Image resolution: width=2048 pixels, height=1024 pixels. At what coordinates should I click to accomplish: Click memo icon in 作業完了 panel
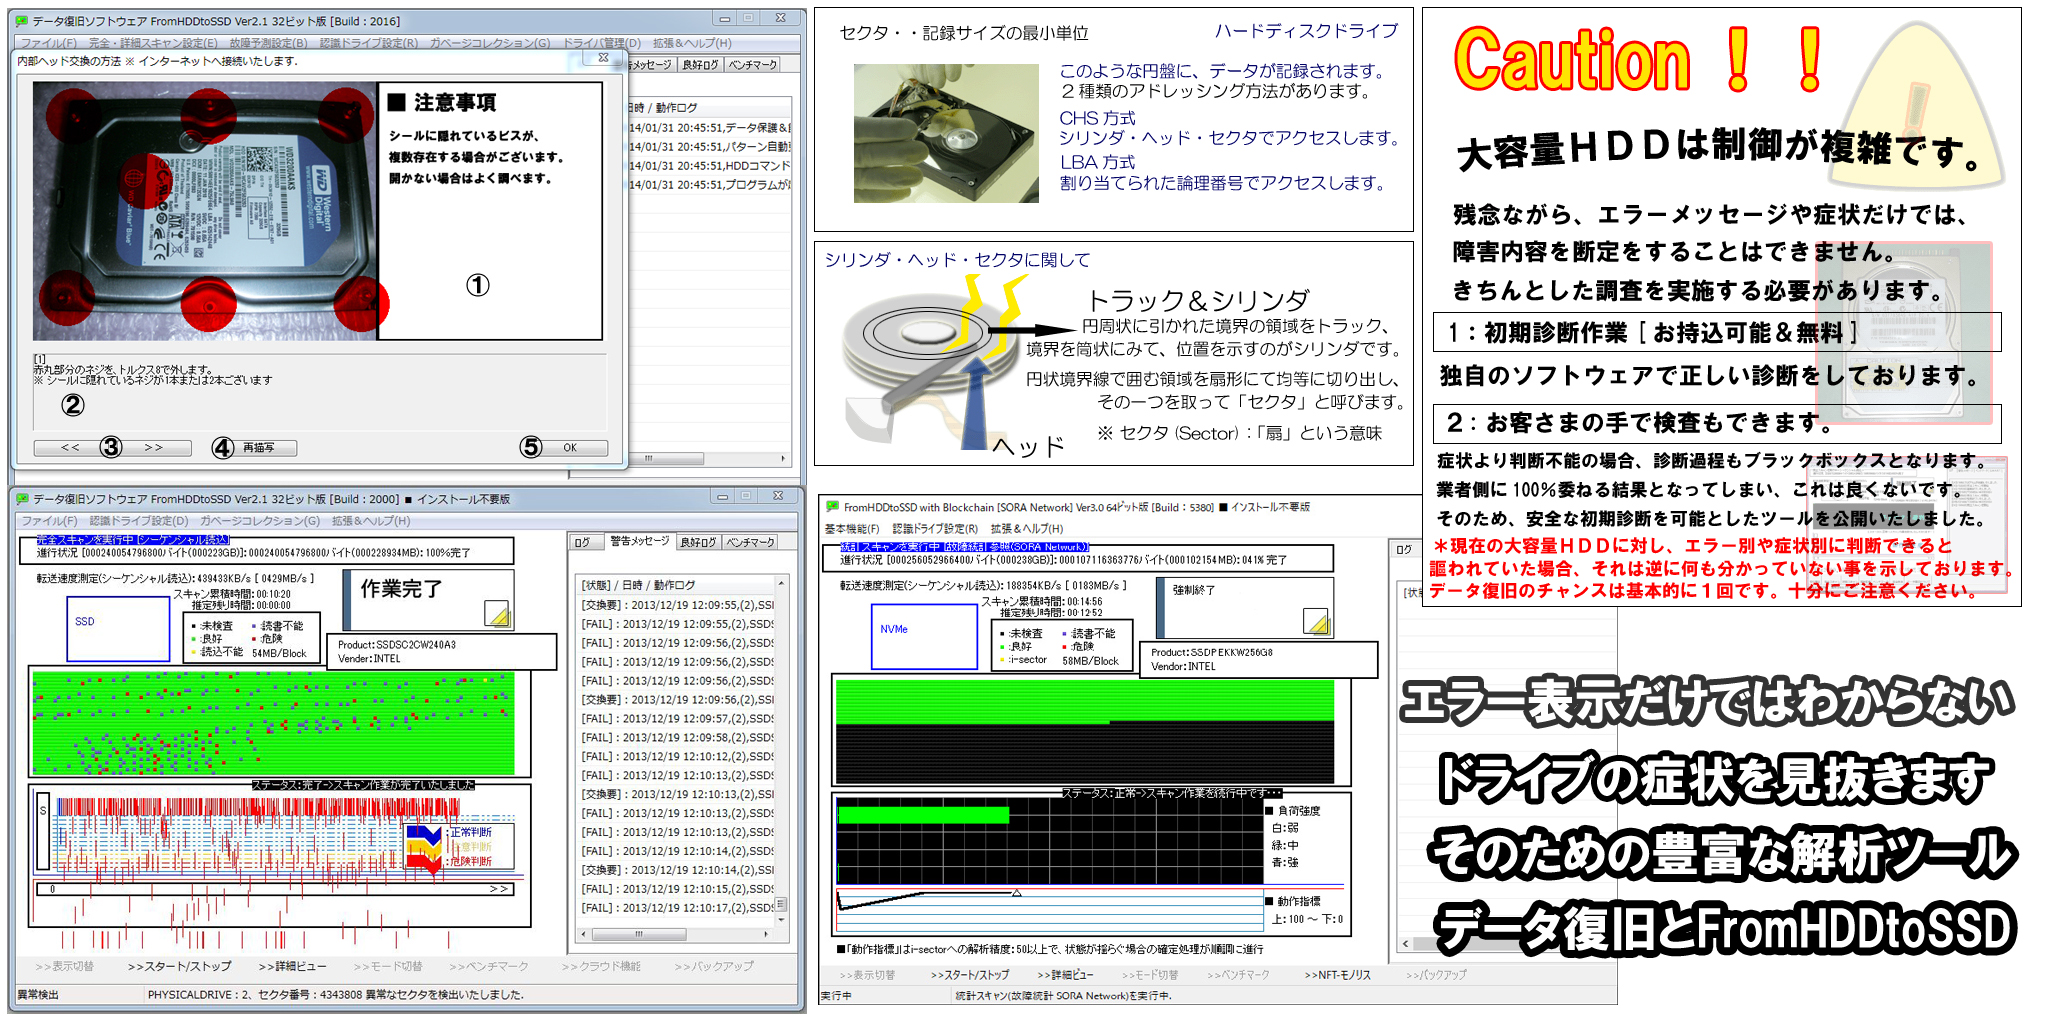(497, 614)
